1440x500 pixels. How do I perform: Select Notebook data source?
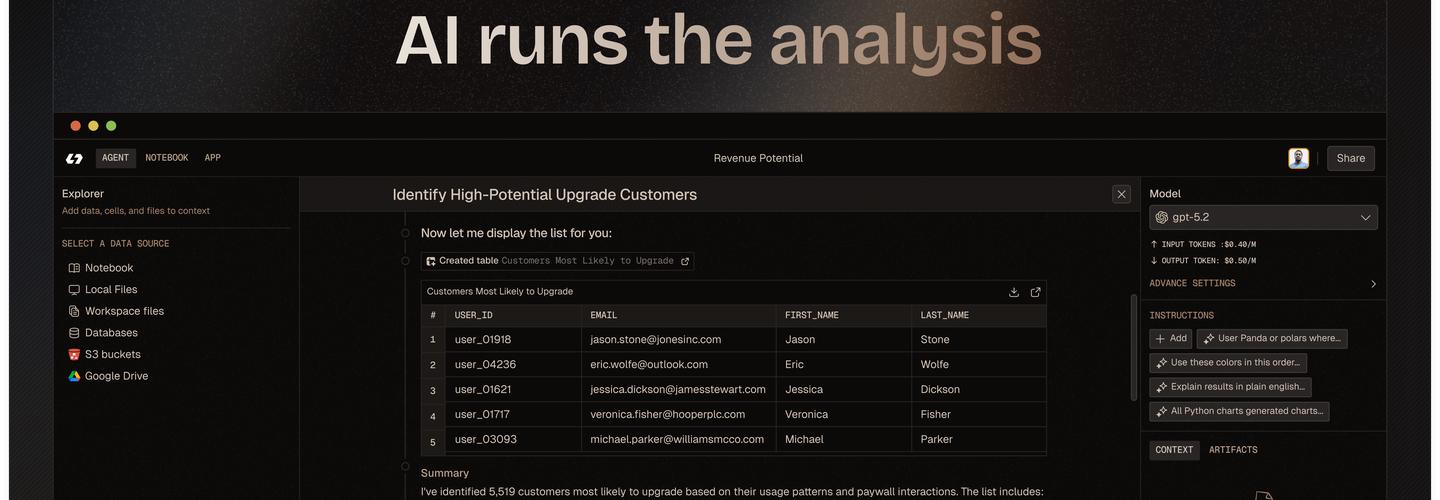[x=108, y=268]
